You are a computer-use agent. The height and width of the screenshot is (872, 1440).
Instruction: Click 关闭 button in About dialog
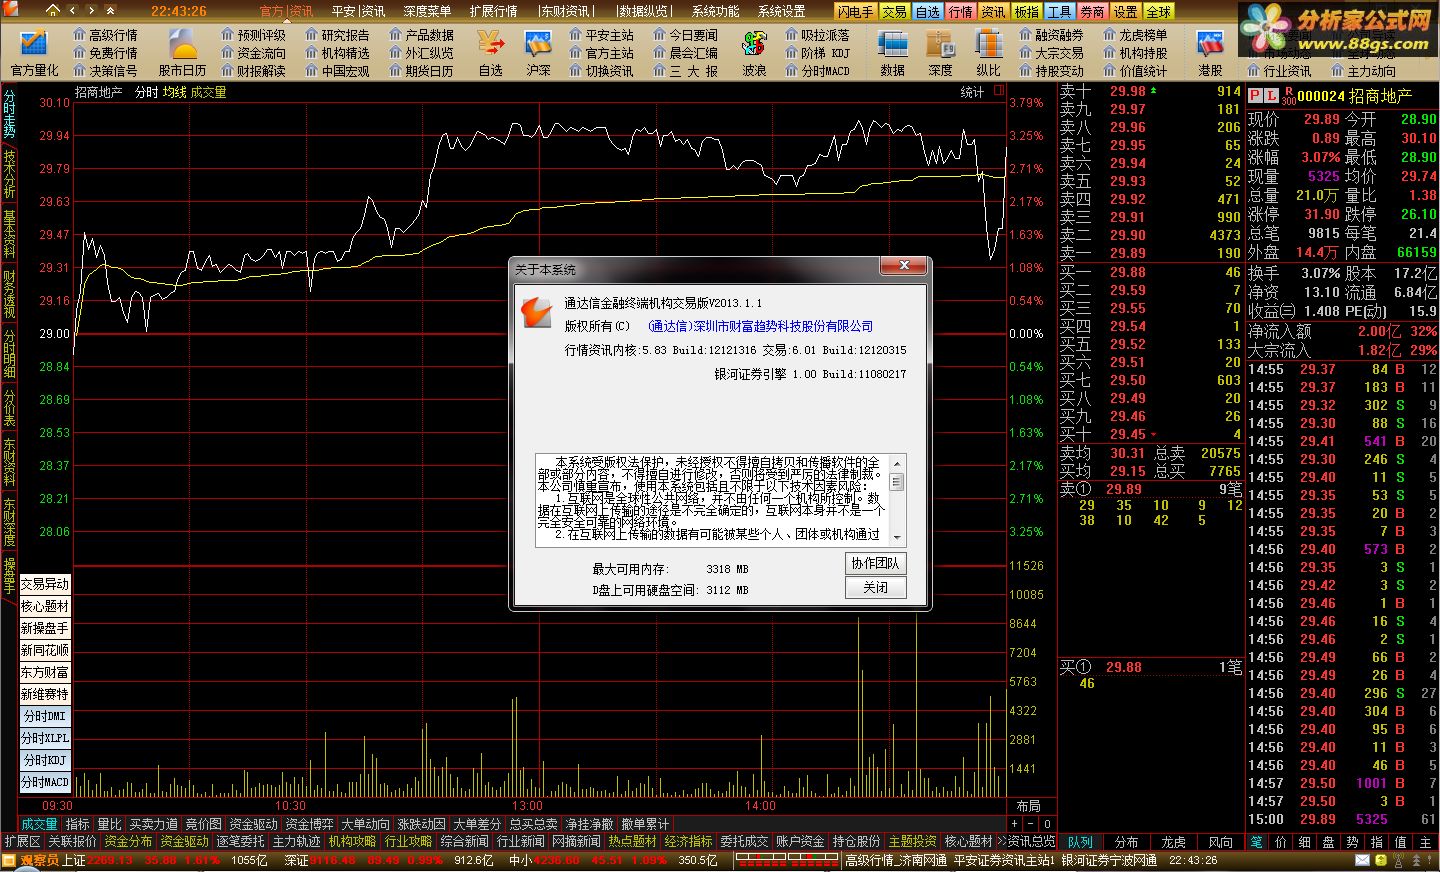point(875,587)
